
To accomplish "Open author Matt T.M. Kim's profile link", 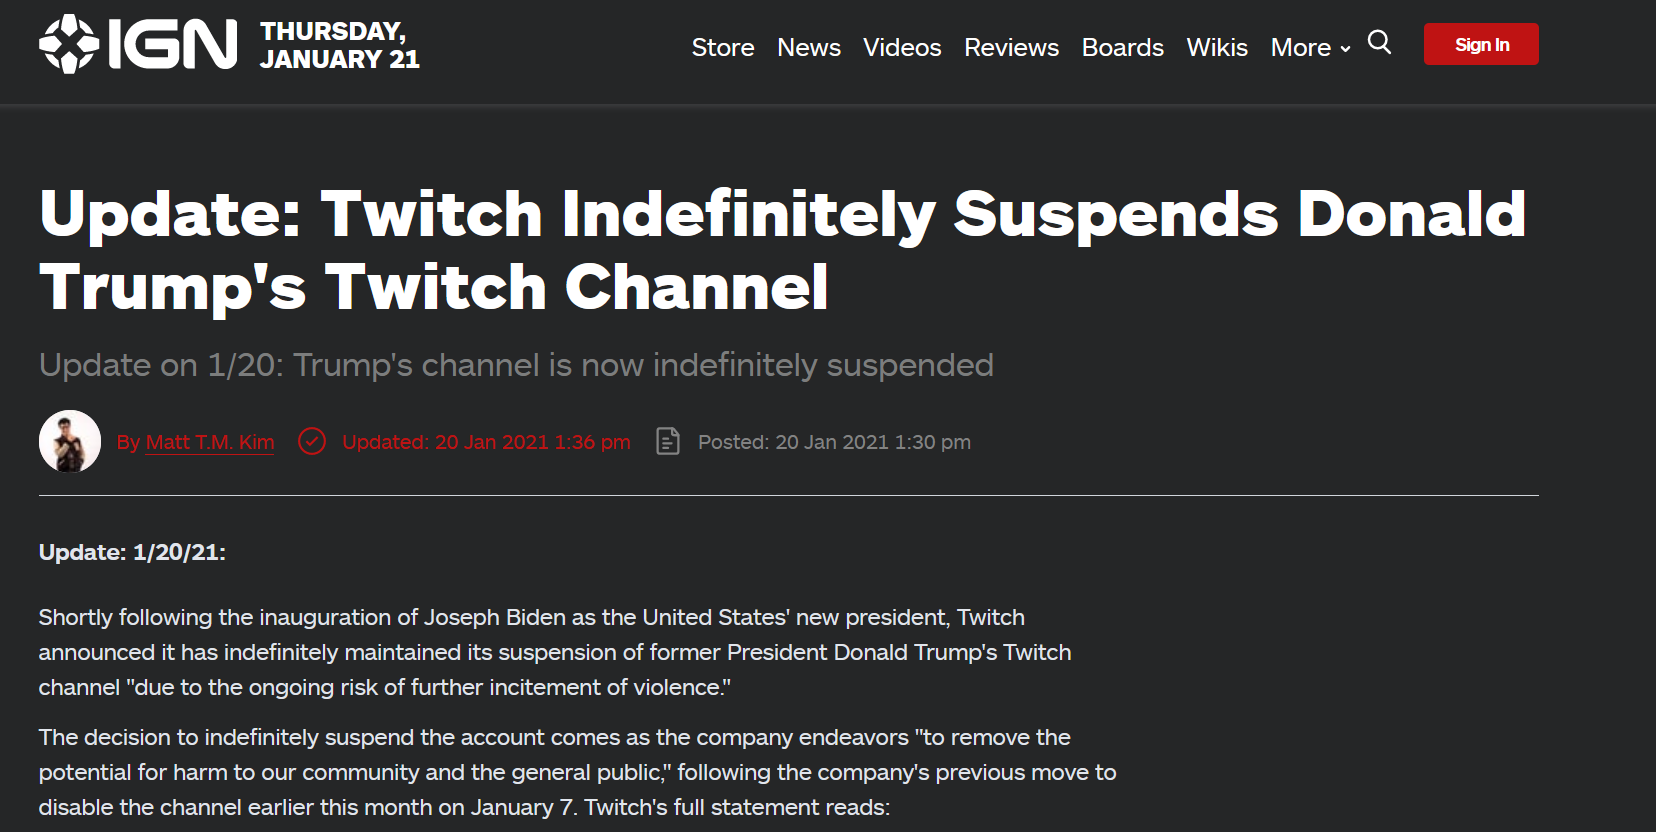I will (x=210, y=442).
